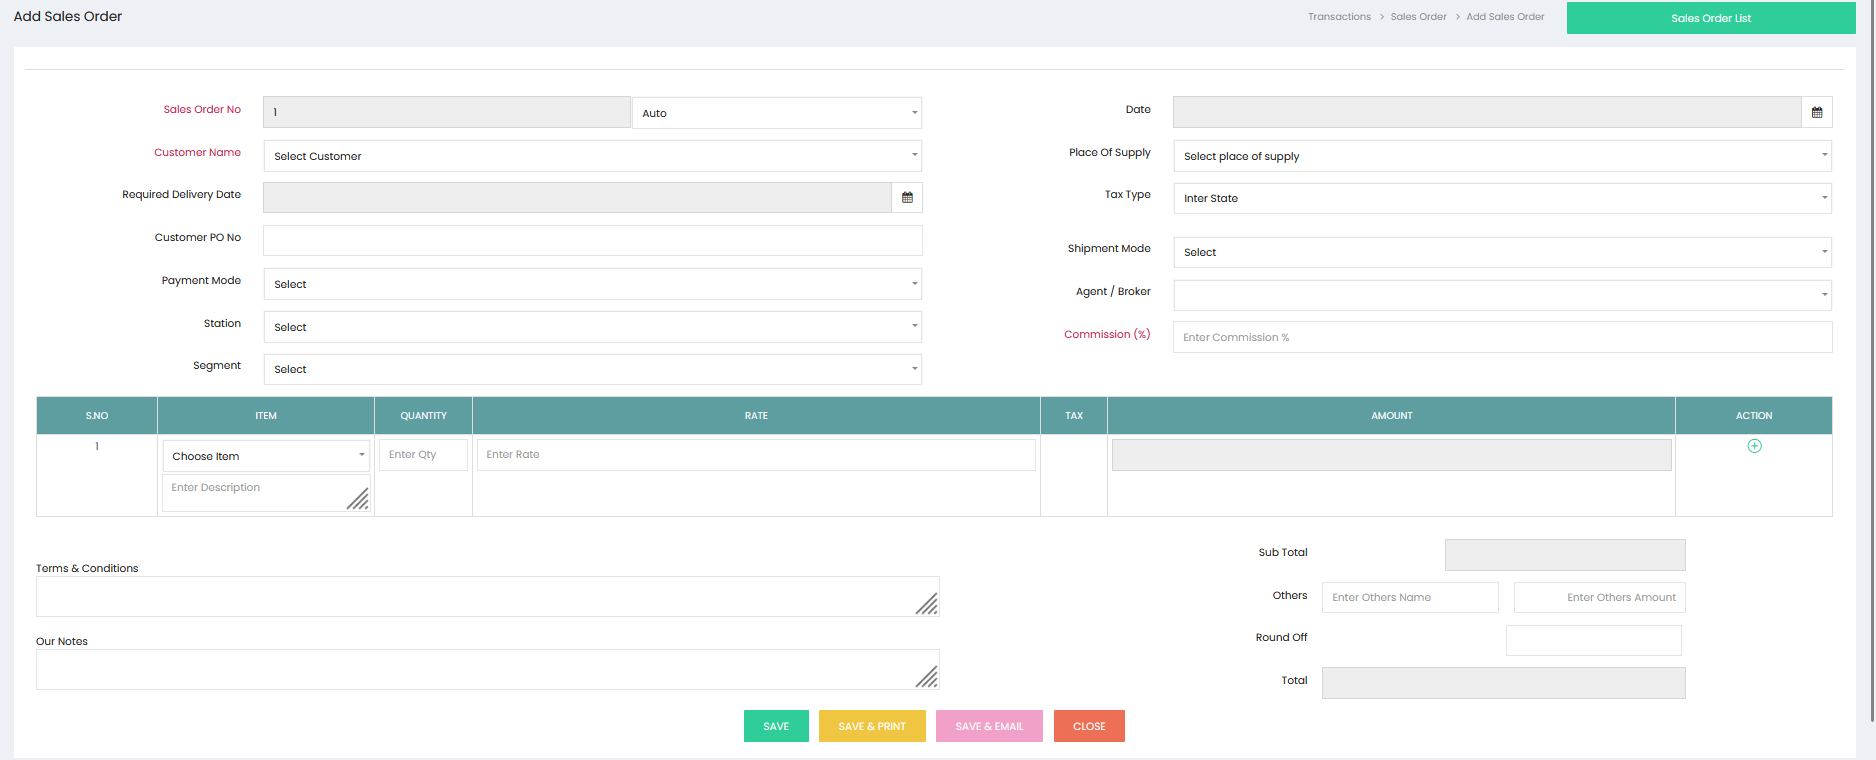The width and height of the screenshot is (1876, 760).
Task: Click the S.NO column header
Action: point(97,416)
